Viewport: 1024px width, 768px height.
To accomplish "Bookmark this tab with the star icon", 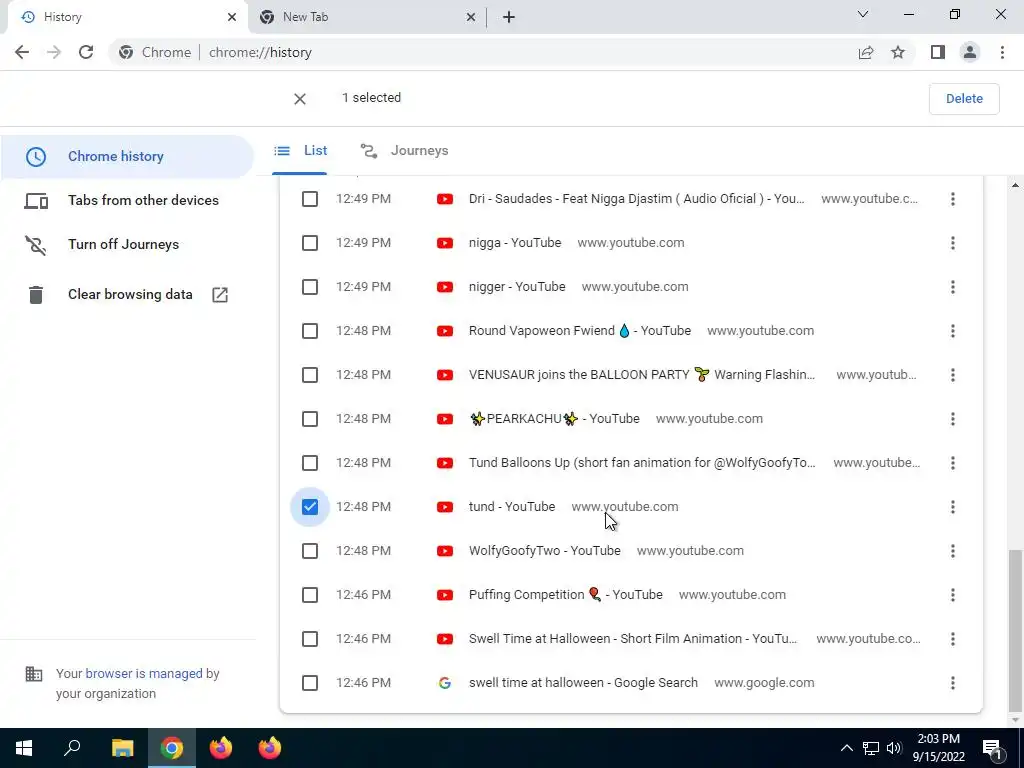I will (x=898, y=52).
